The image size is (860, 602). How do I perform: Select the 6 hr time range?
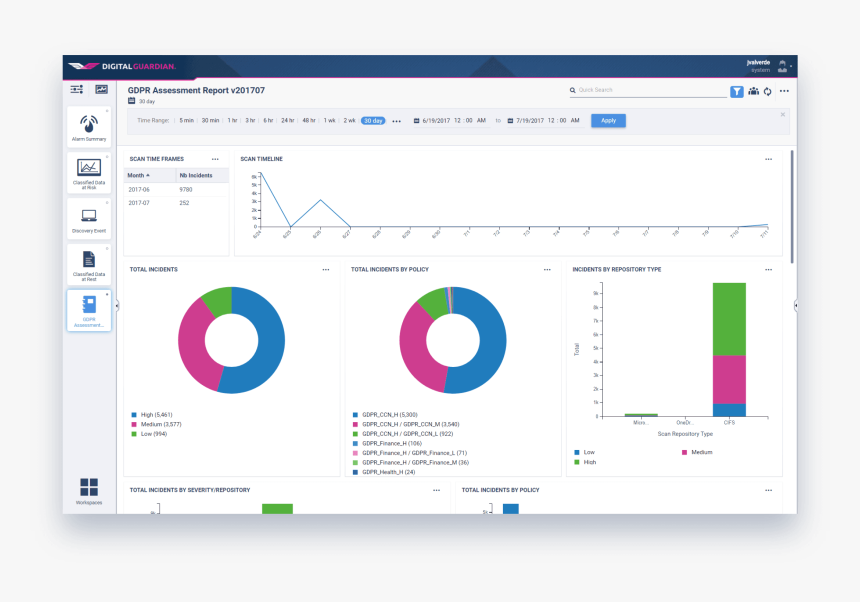pyautogui.click(x=268, y=121)
